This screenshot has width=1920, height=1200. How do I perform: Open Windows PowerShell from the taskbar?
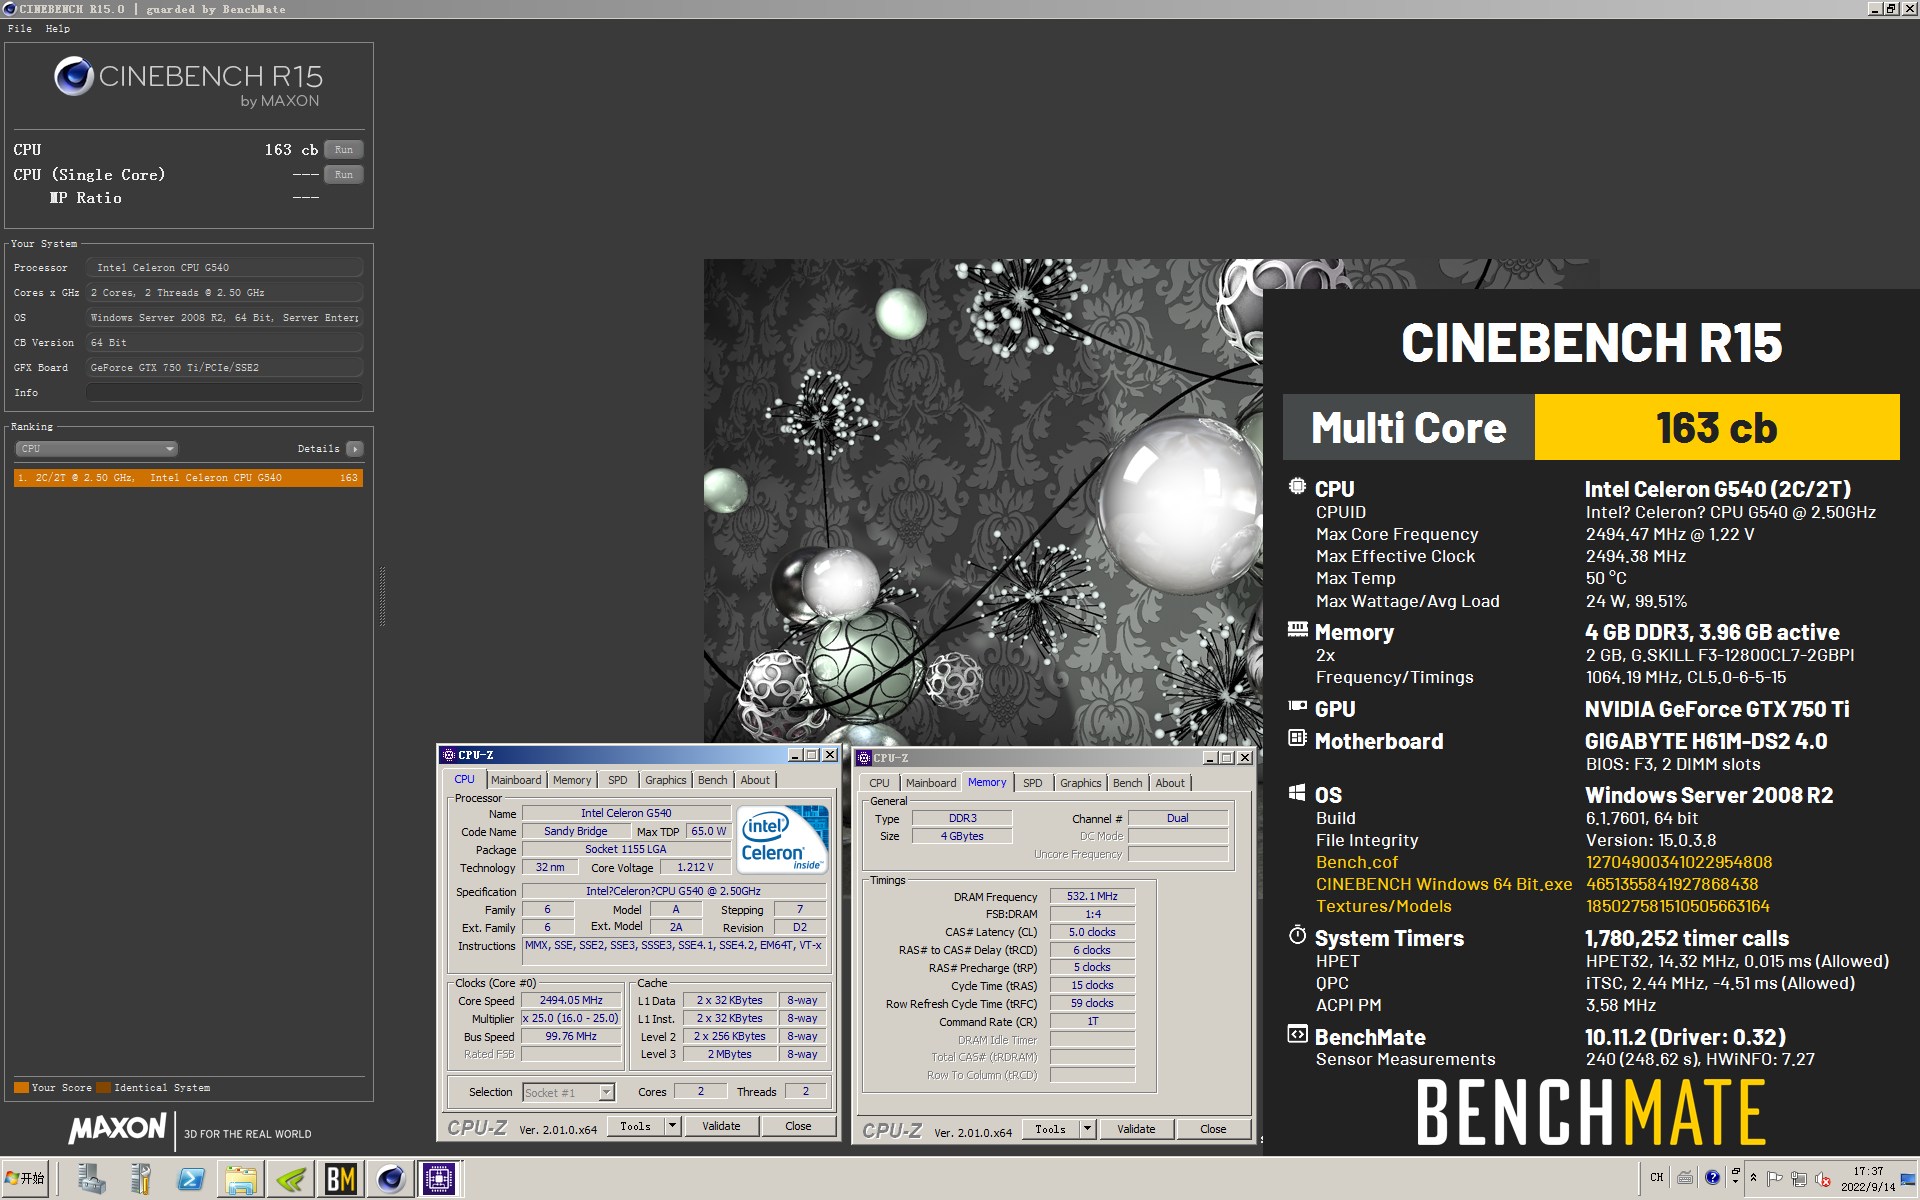[x=191, y=1179]
